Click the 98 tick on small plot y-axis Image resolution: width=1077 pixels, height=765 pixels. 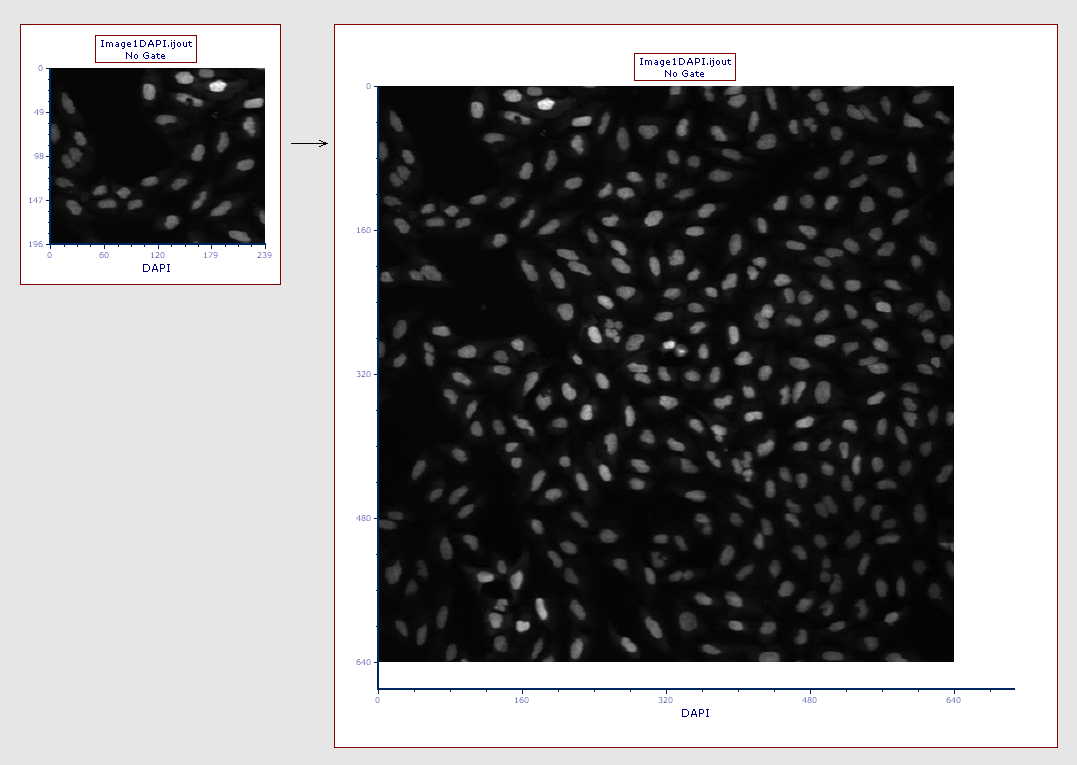pyautogui.click(x=38, y=156)
